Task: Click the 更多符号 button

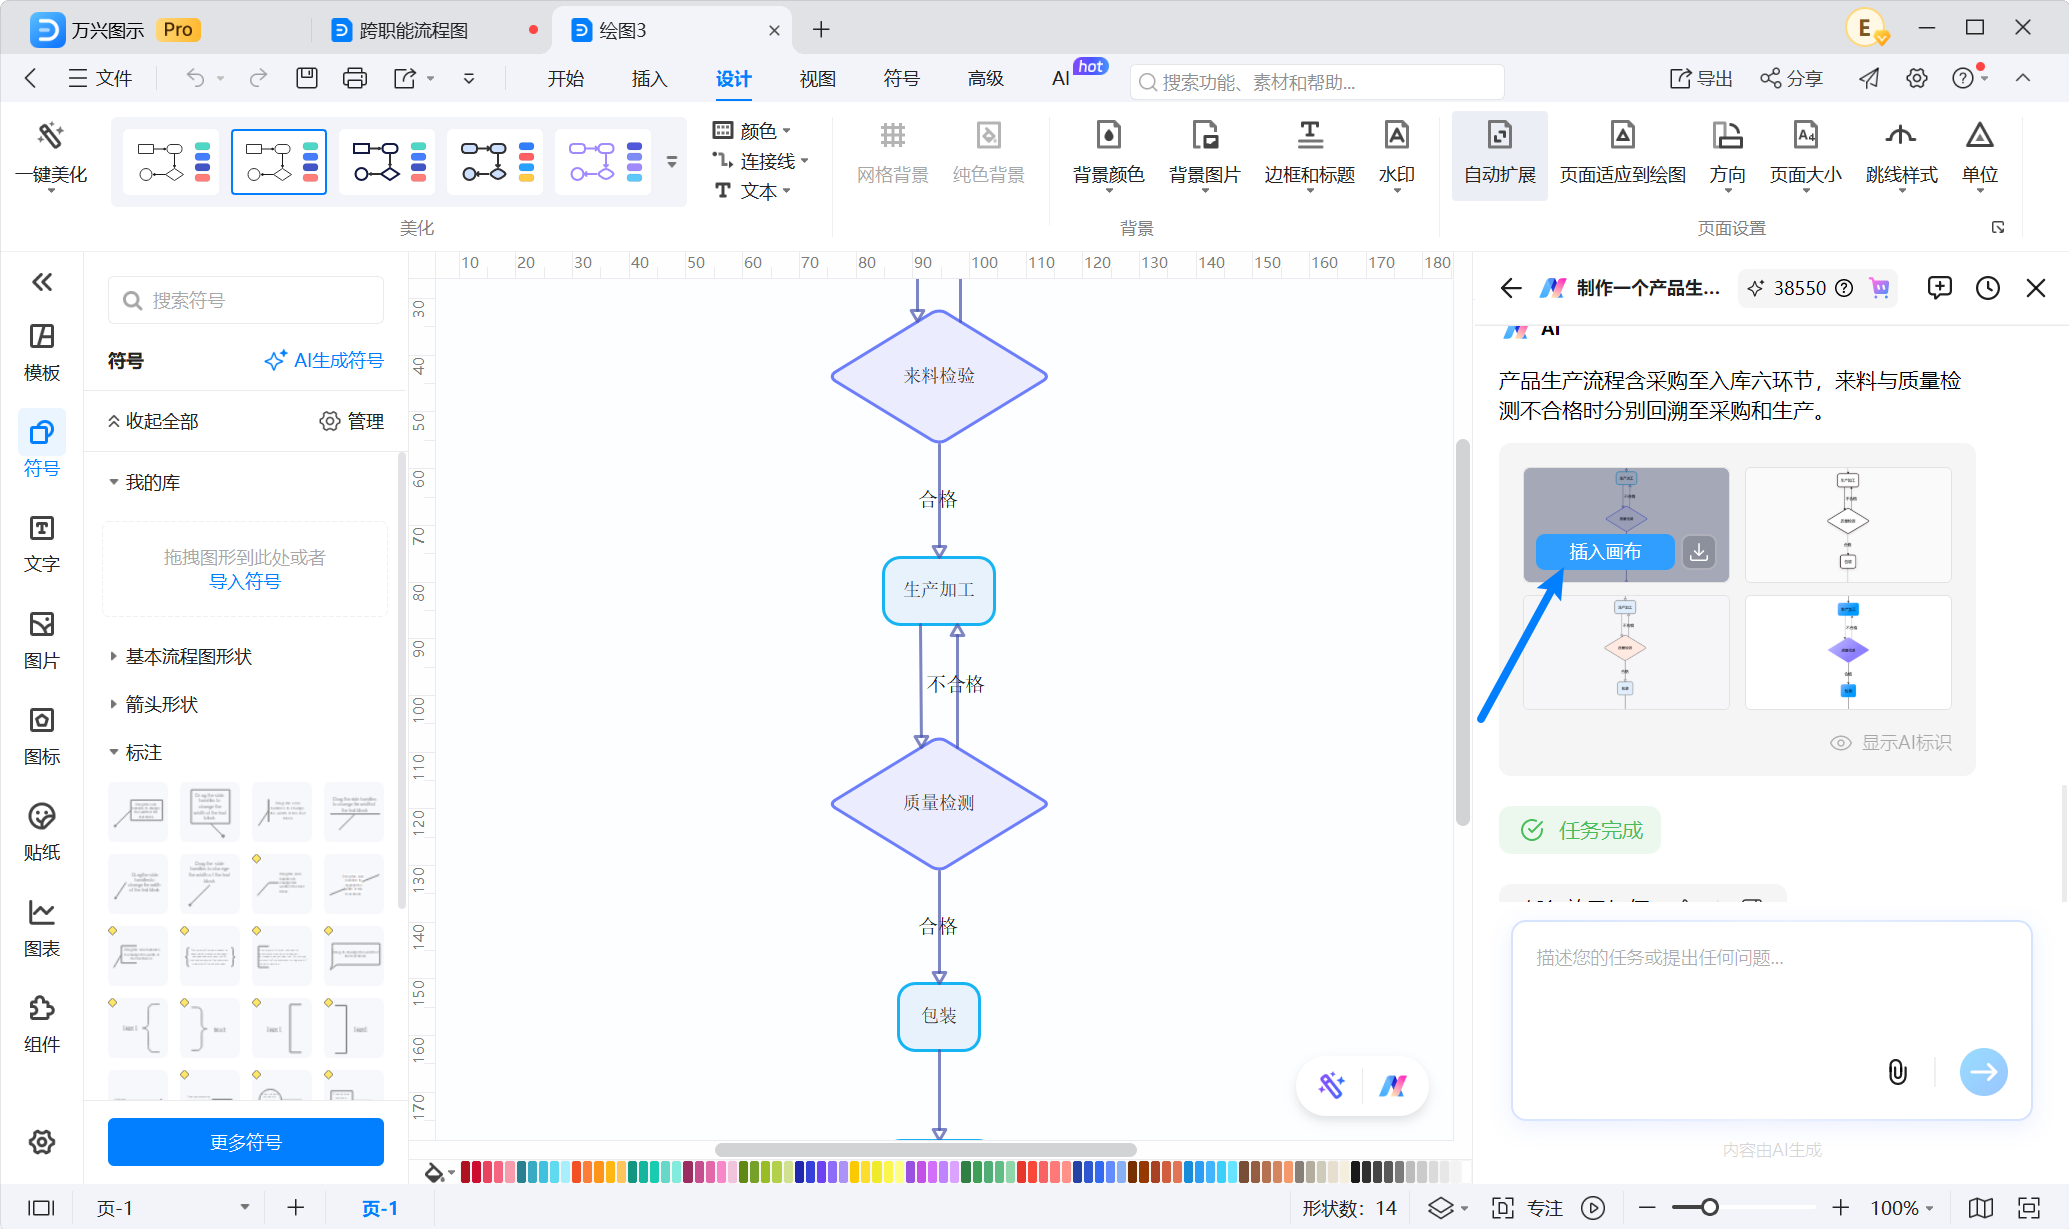Action: pos(246,1142)
